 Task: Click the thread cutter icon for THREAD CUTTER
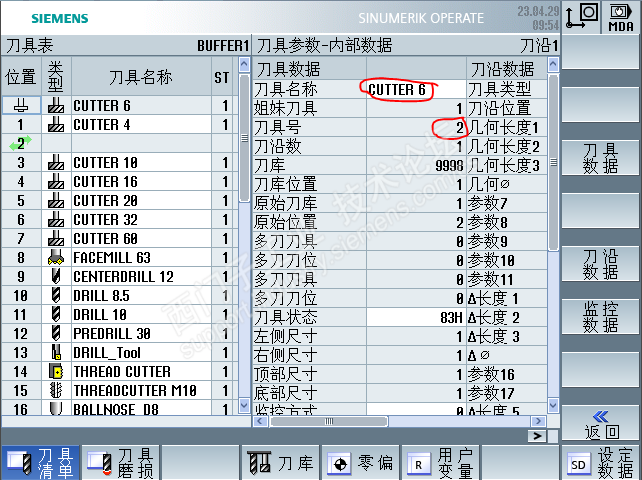coord(56,371)
